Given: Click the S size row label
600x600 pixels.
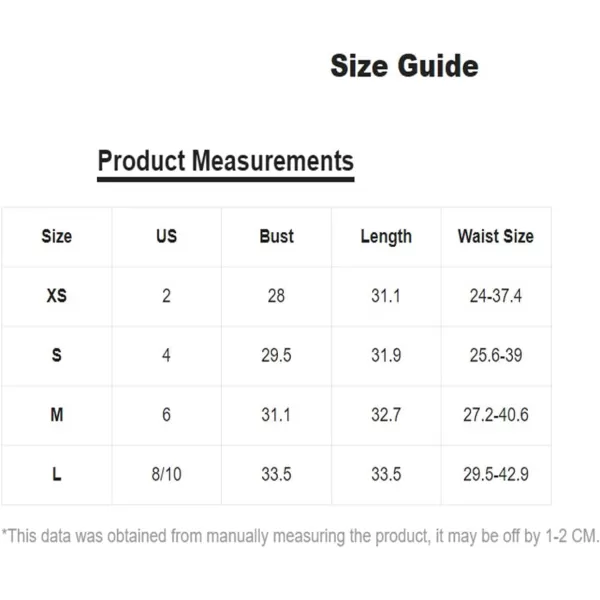Looking at the screenshot, I should [x=57, y=355].
